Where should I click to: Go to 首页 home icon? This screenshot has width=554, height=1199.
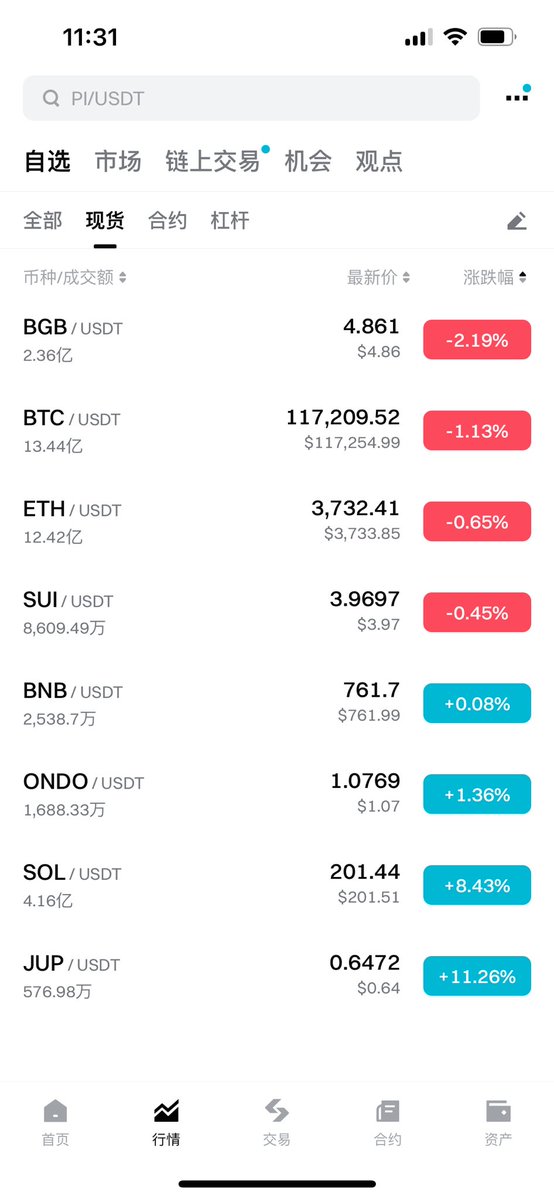pos(55,1111)
